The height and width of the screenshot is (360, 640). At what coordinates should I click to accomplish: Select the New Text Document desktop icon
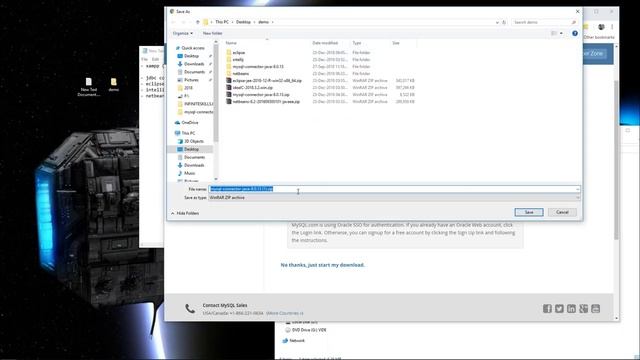click(x=89, y=87)
